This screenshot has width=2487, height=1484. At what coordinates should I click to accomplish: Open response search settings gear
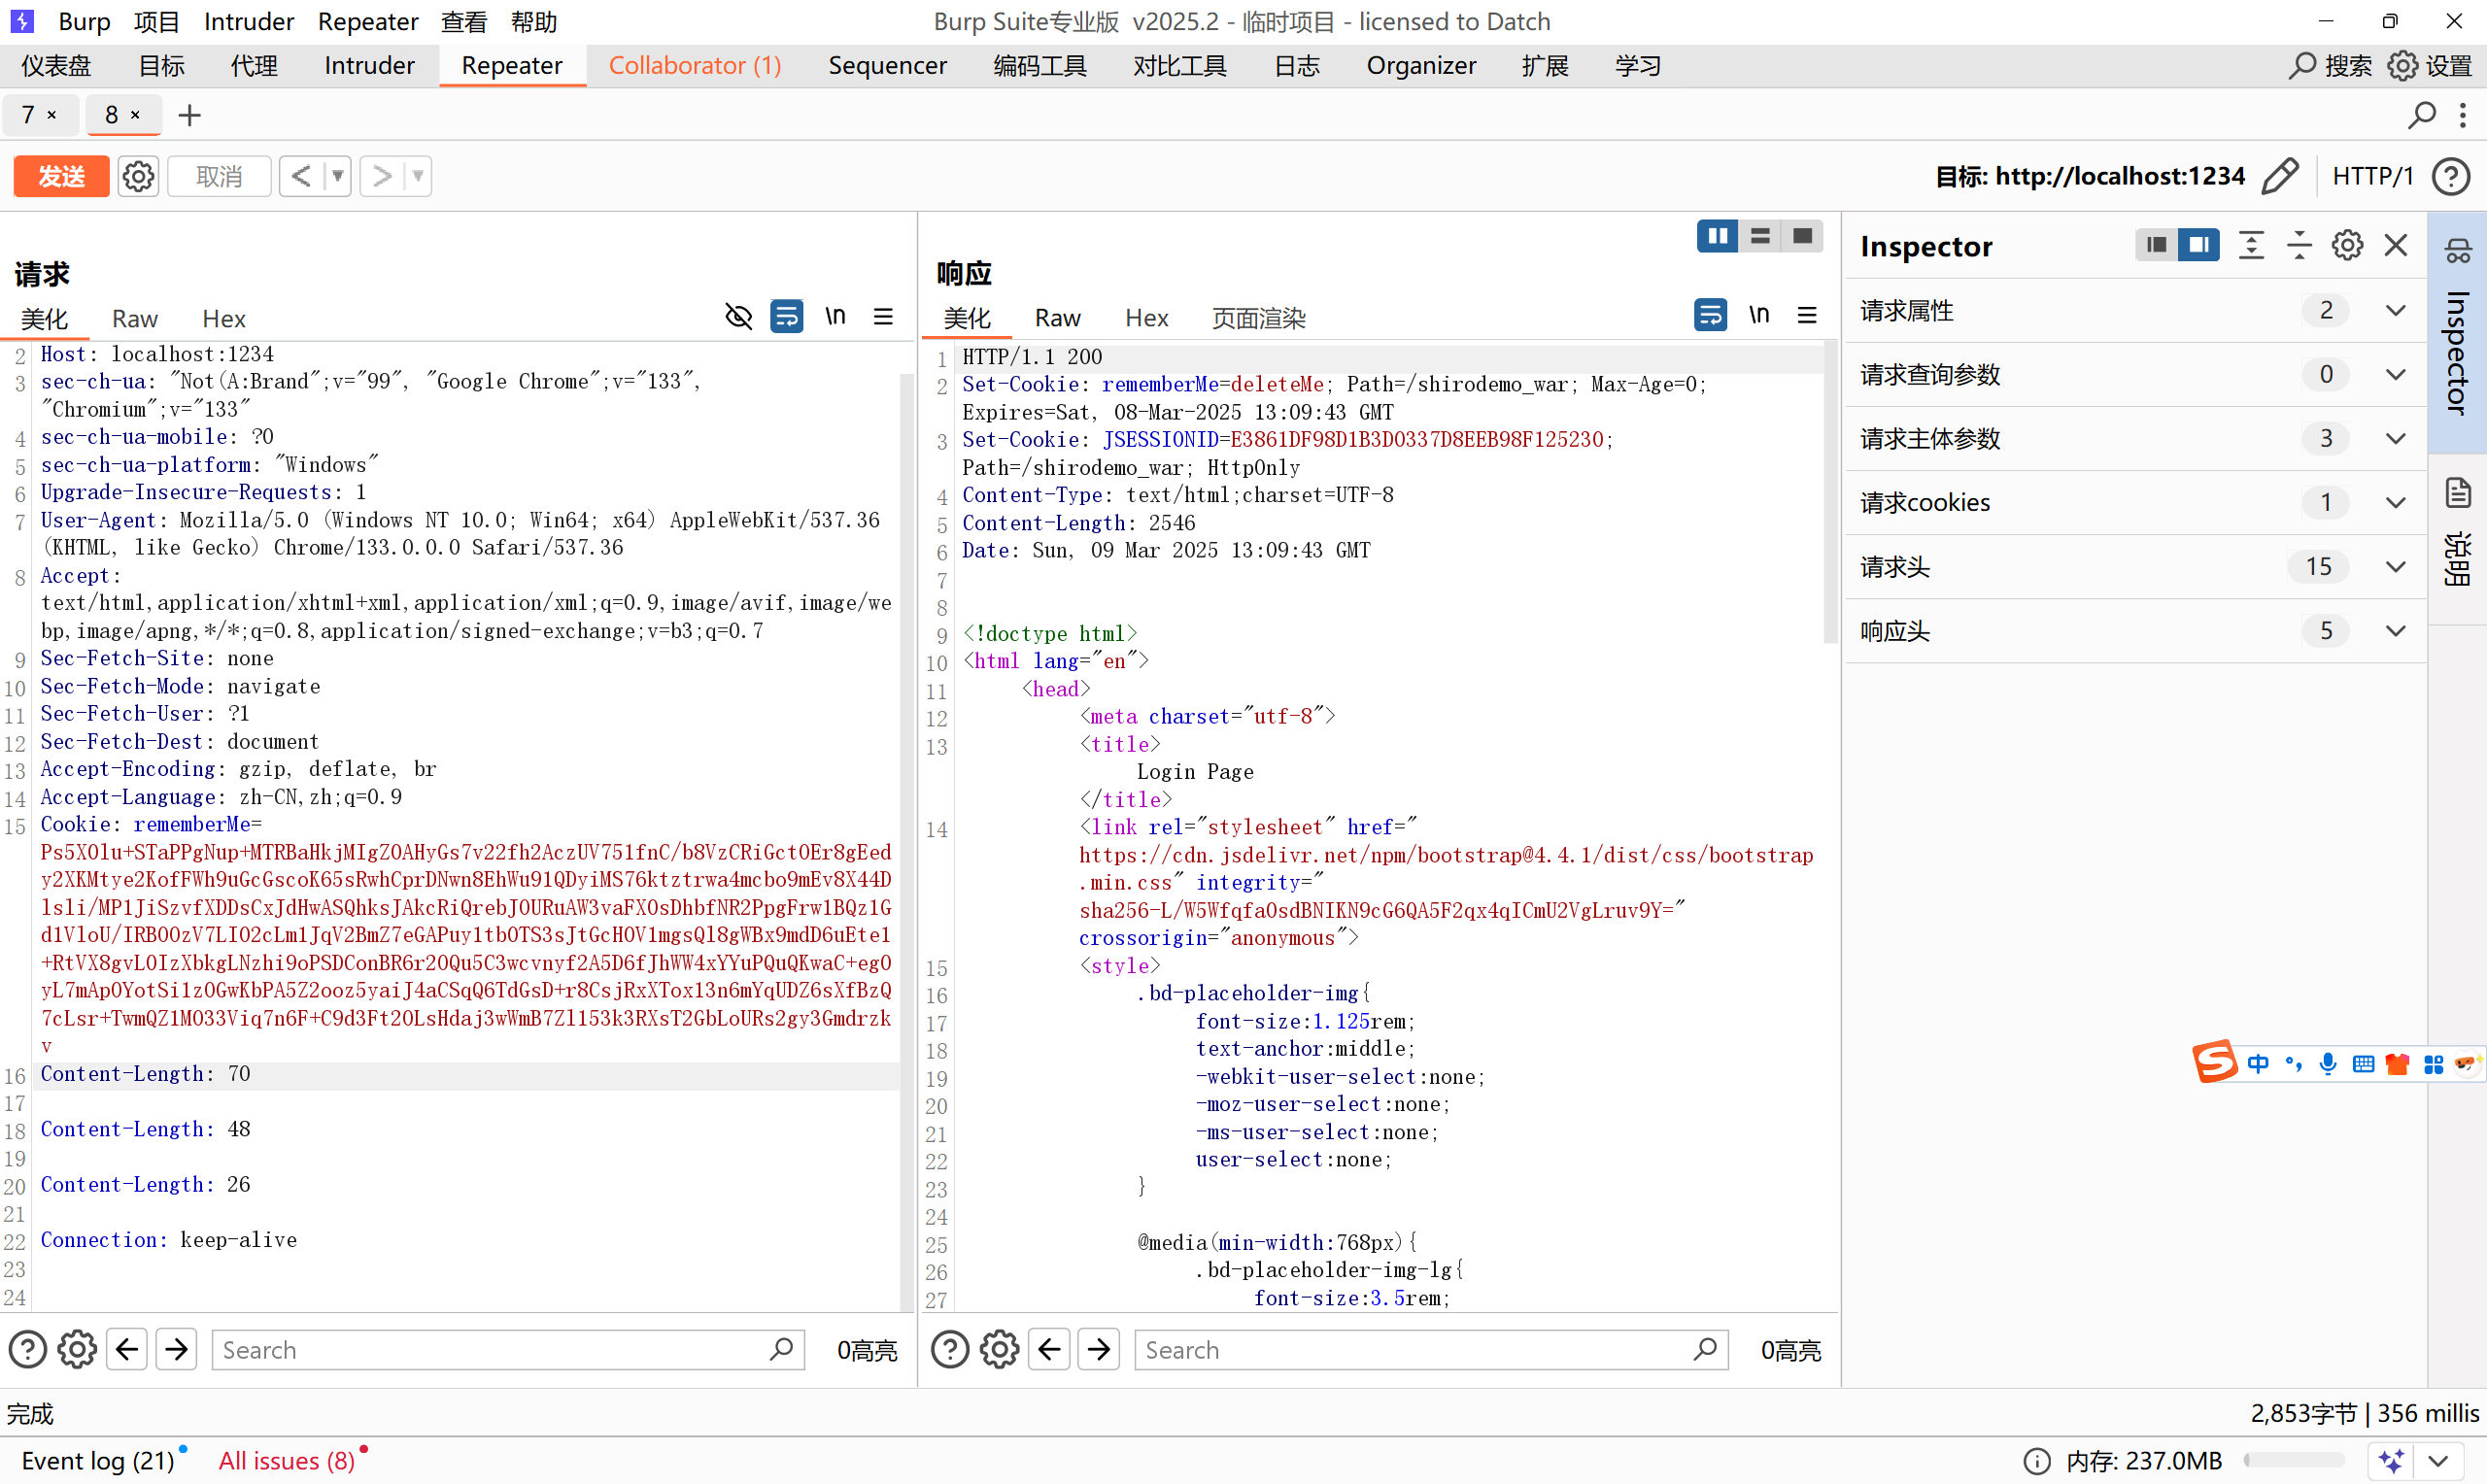pyautogui.click(x=999, y=1349)
